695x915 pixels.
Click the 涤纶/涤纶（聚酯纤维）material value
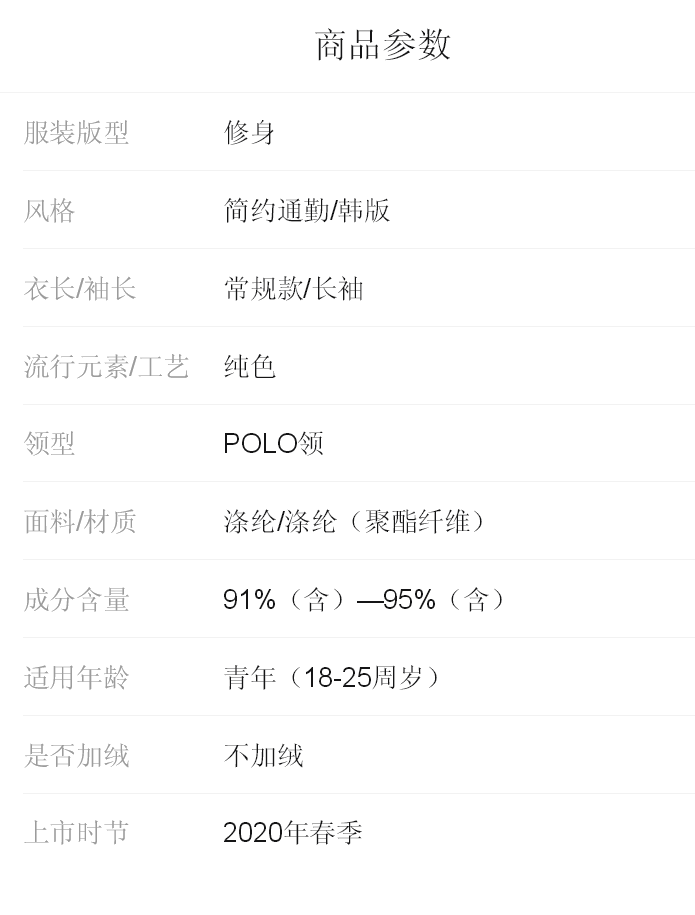coord(355,522)
